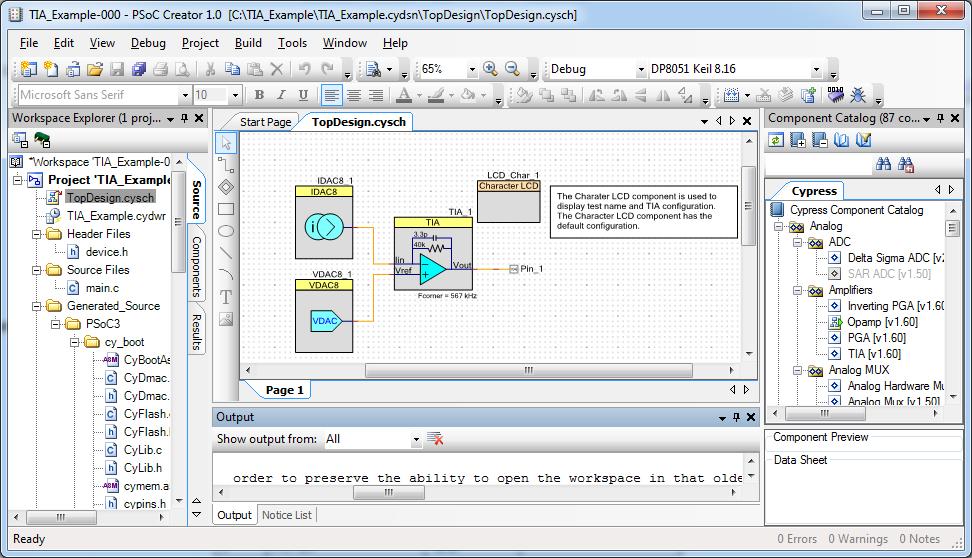Open the DP8051 Keil 8.16 toolchain dropdown
972x558 pixels.
[x=816, y=69]
